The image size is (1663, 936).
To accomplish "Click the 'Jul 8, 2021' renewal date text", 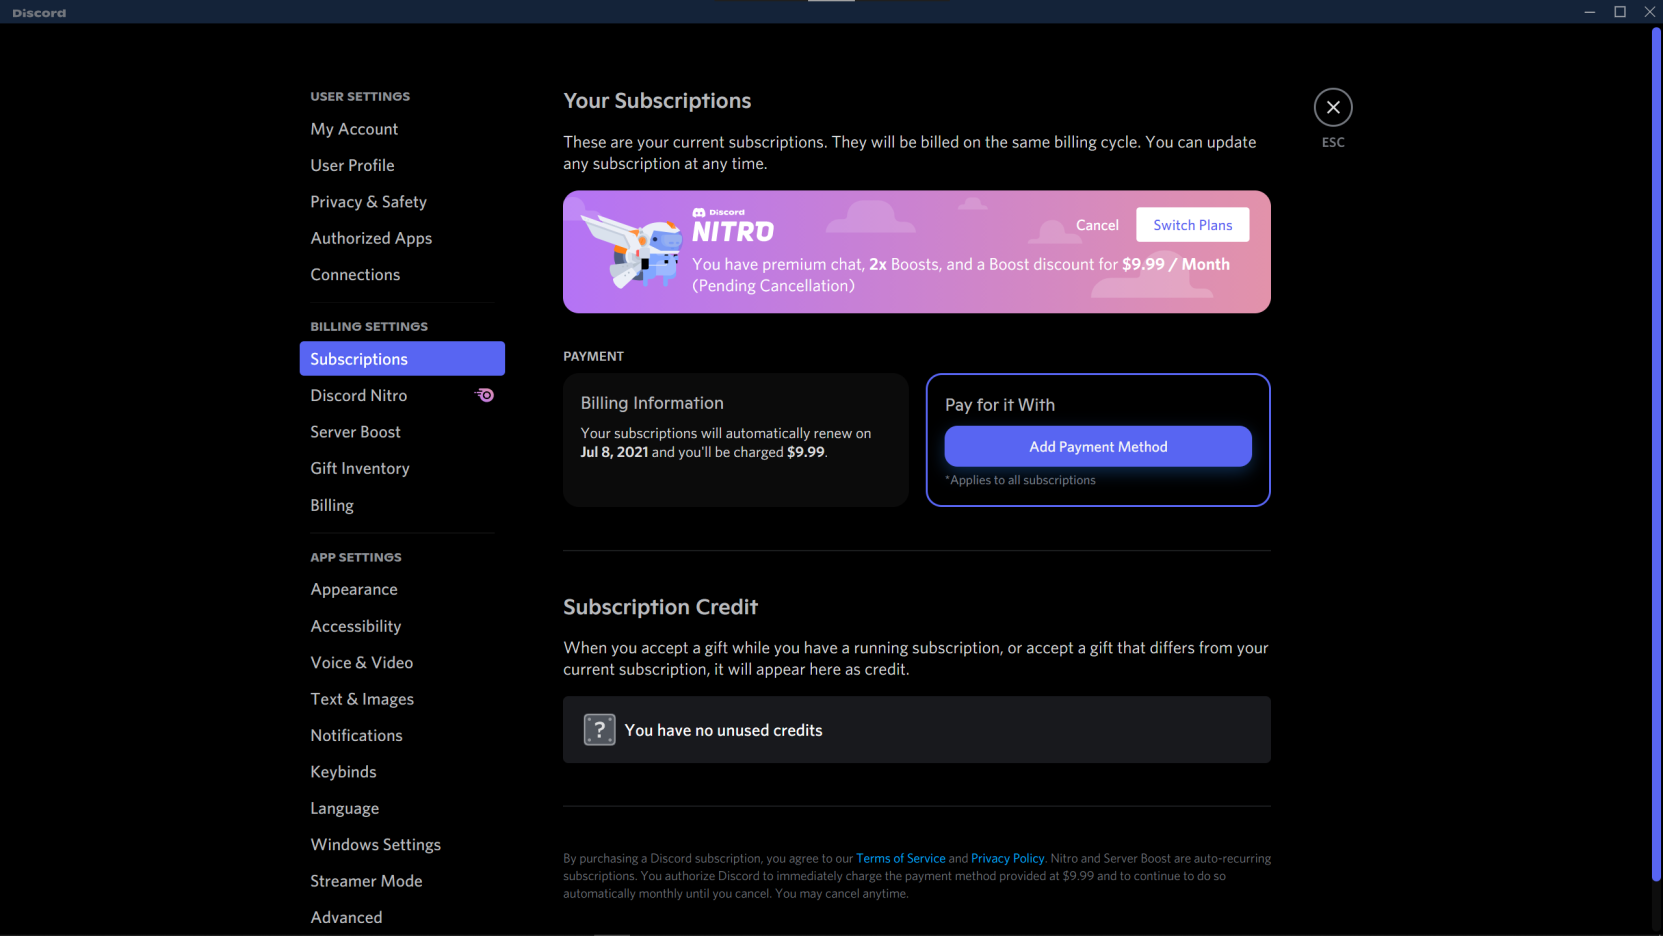I will [614, 452].
